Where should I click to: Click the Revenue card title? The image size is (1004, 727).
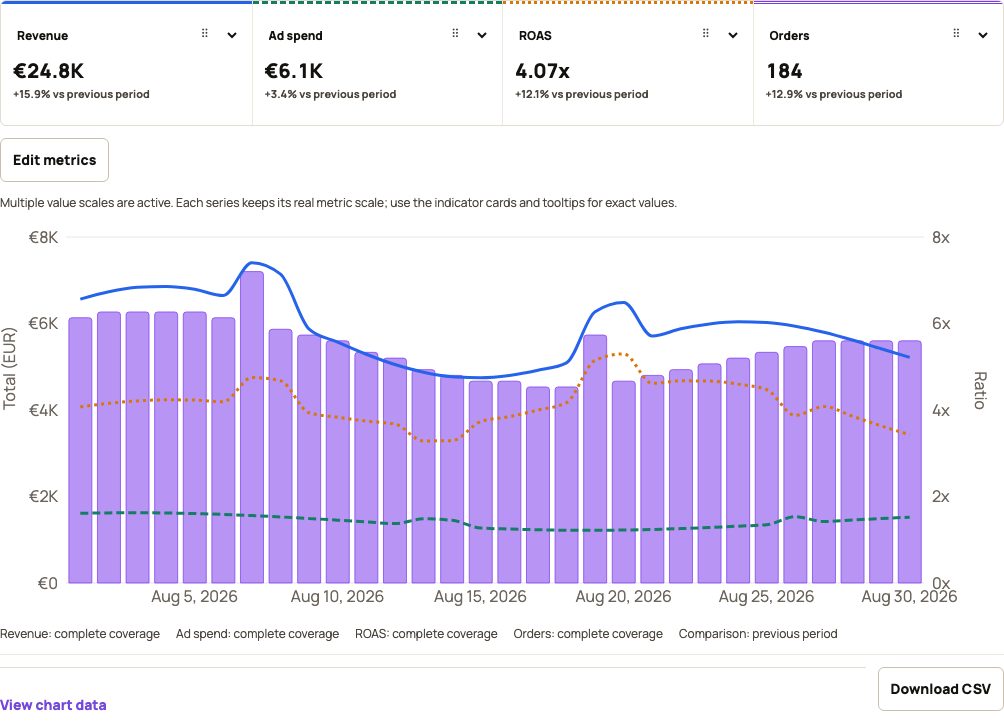point(42,36)
